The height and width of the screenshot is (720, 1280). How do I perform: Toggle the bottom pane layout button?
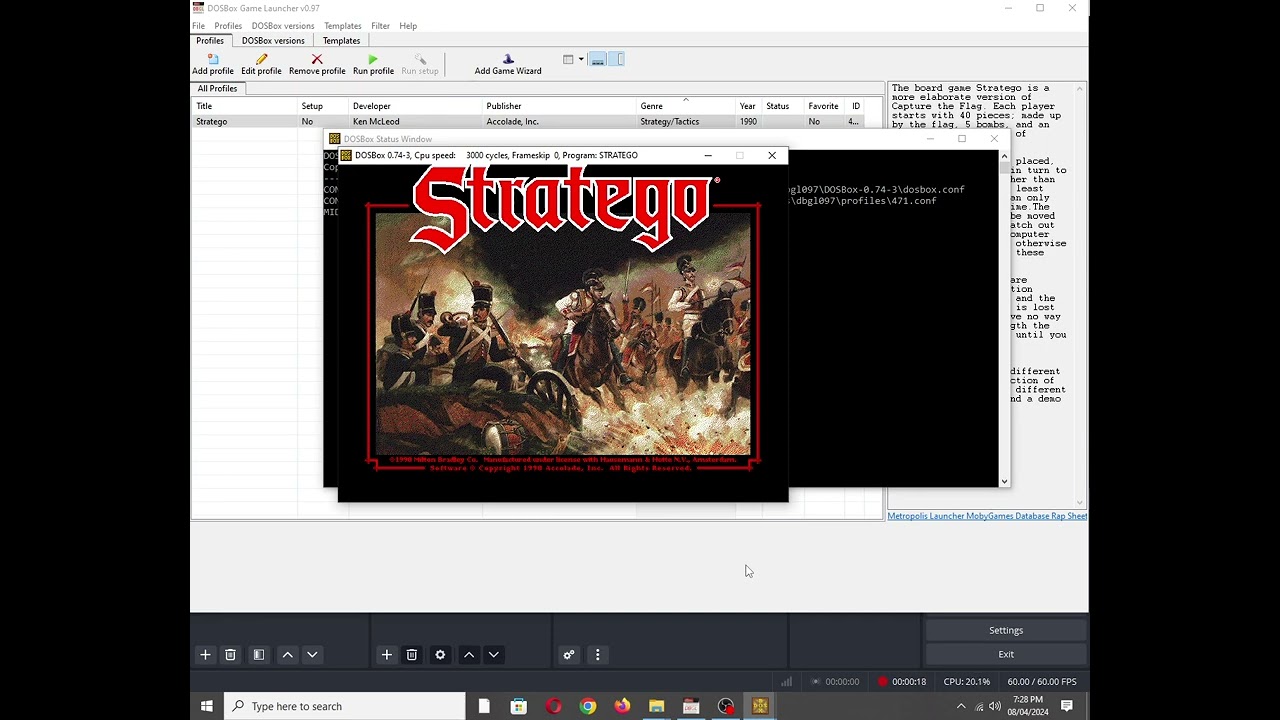pyautogui.click(x=598, y=60)
